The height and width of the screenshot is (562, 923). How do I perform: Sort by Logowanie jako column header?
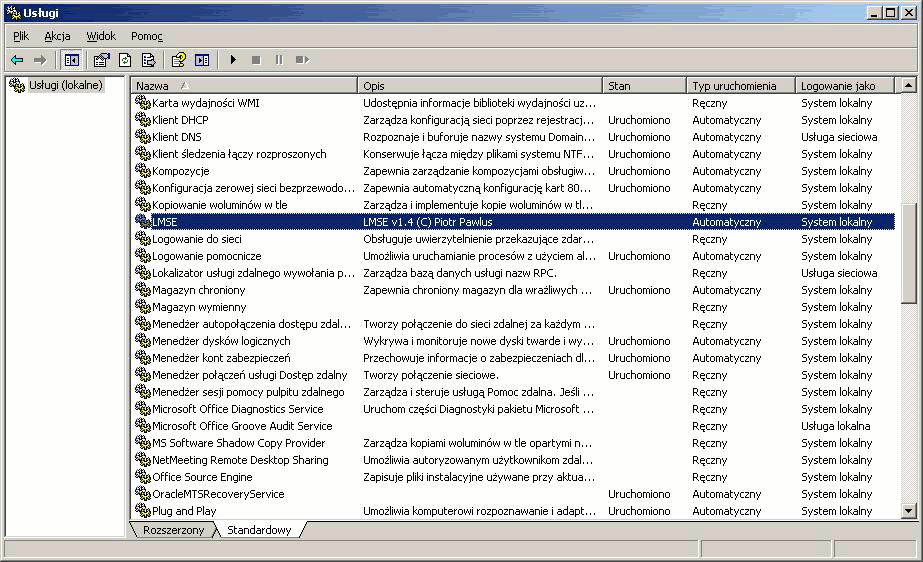845,86
